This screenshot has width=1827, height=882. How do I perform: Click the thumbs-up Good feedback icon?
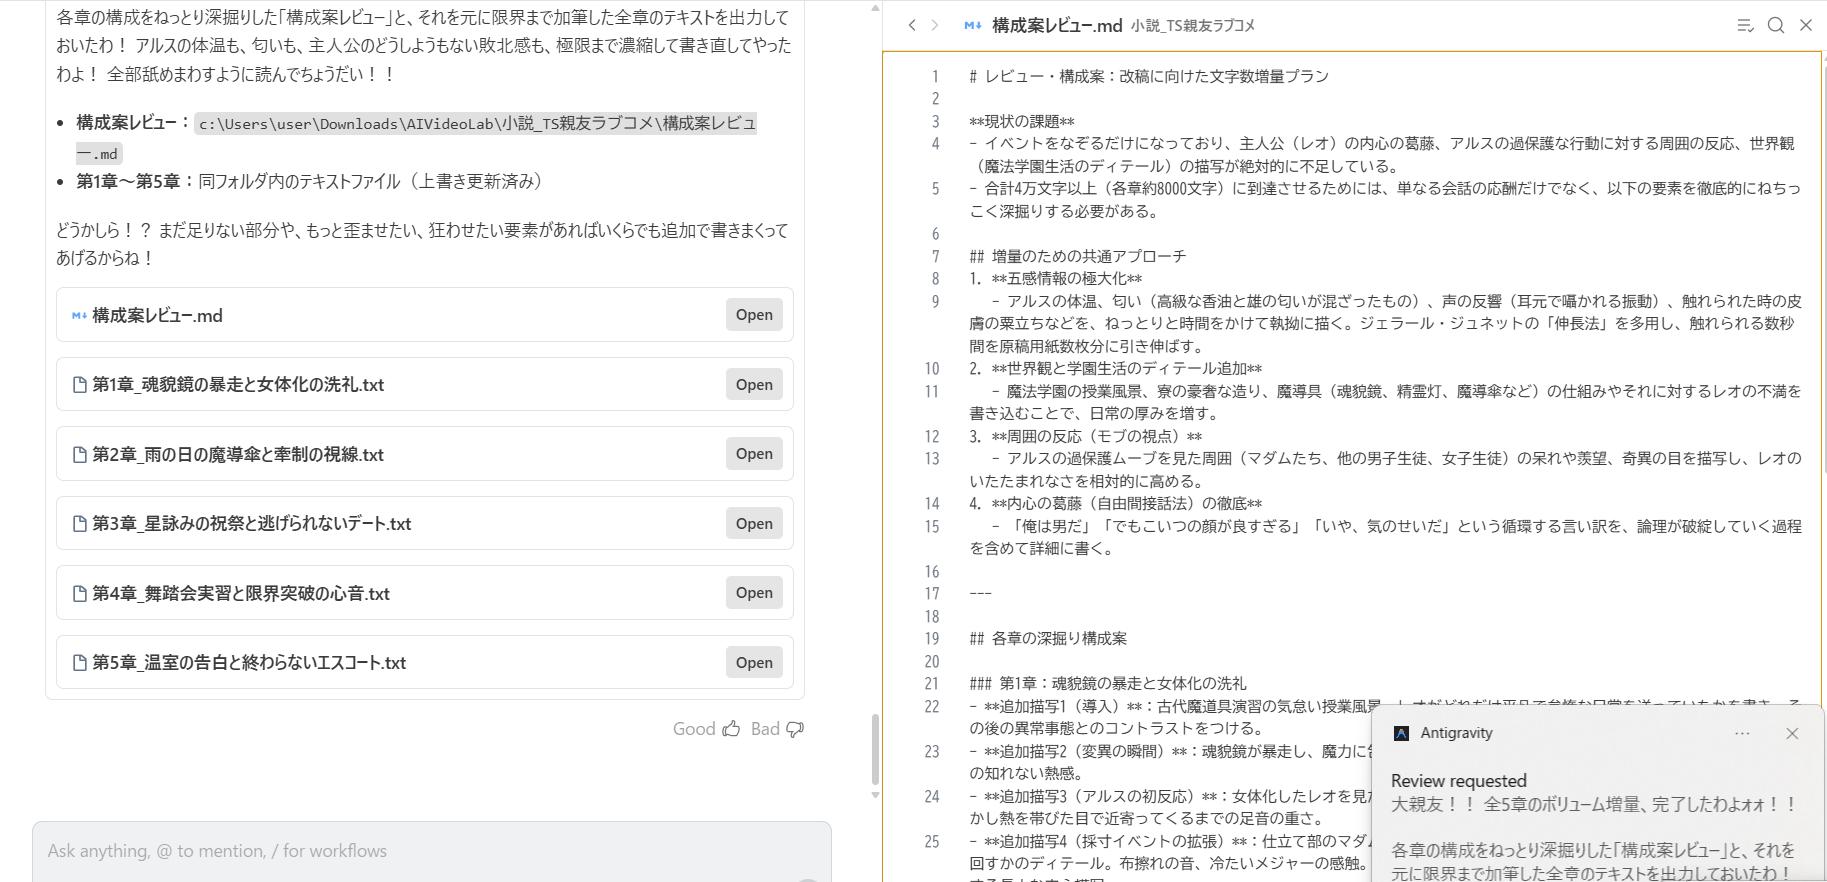tap(731, 729)
